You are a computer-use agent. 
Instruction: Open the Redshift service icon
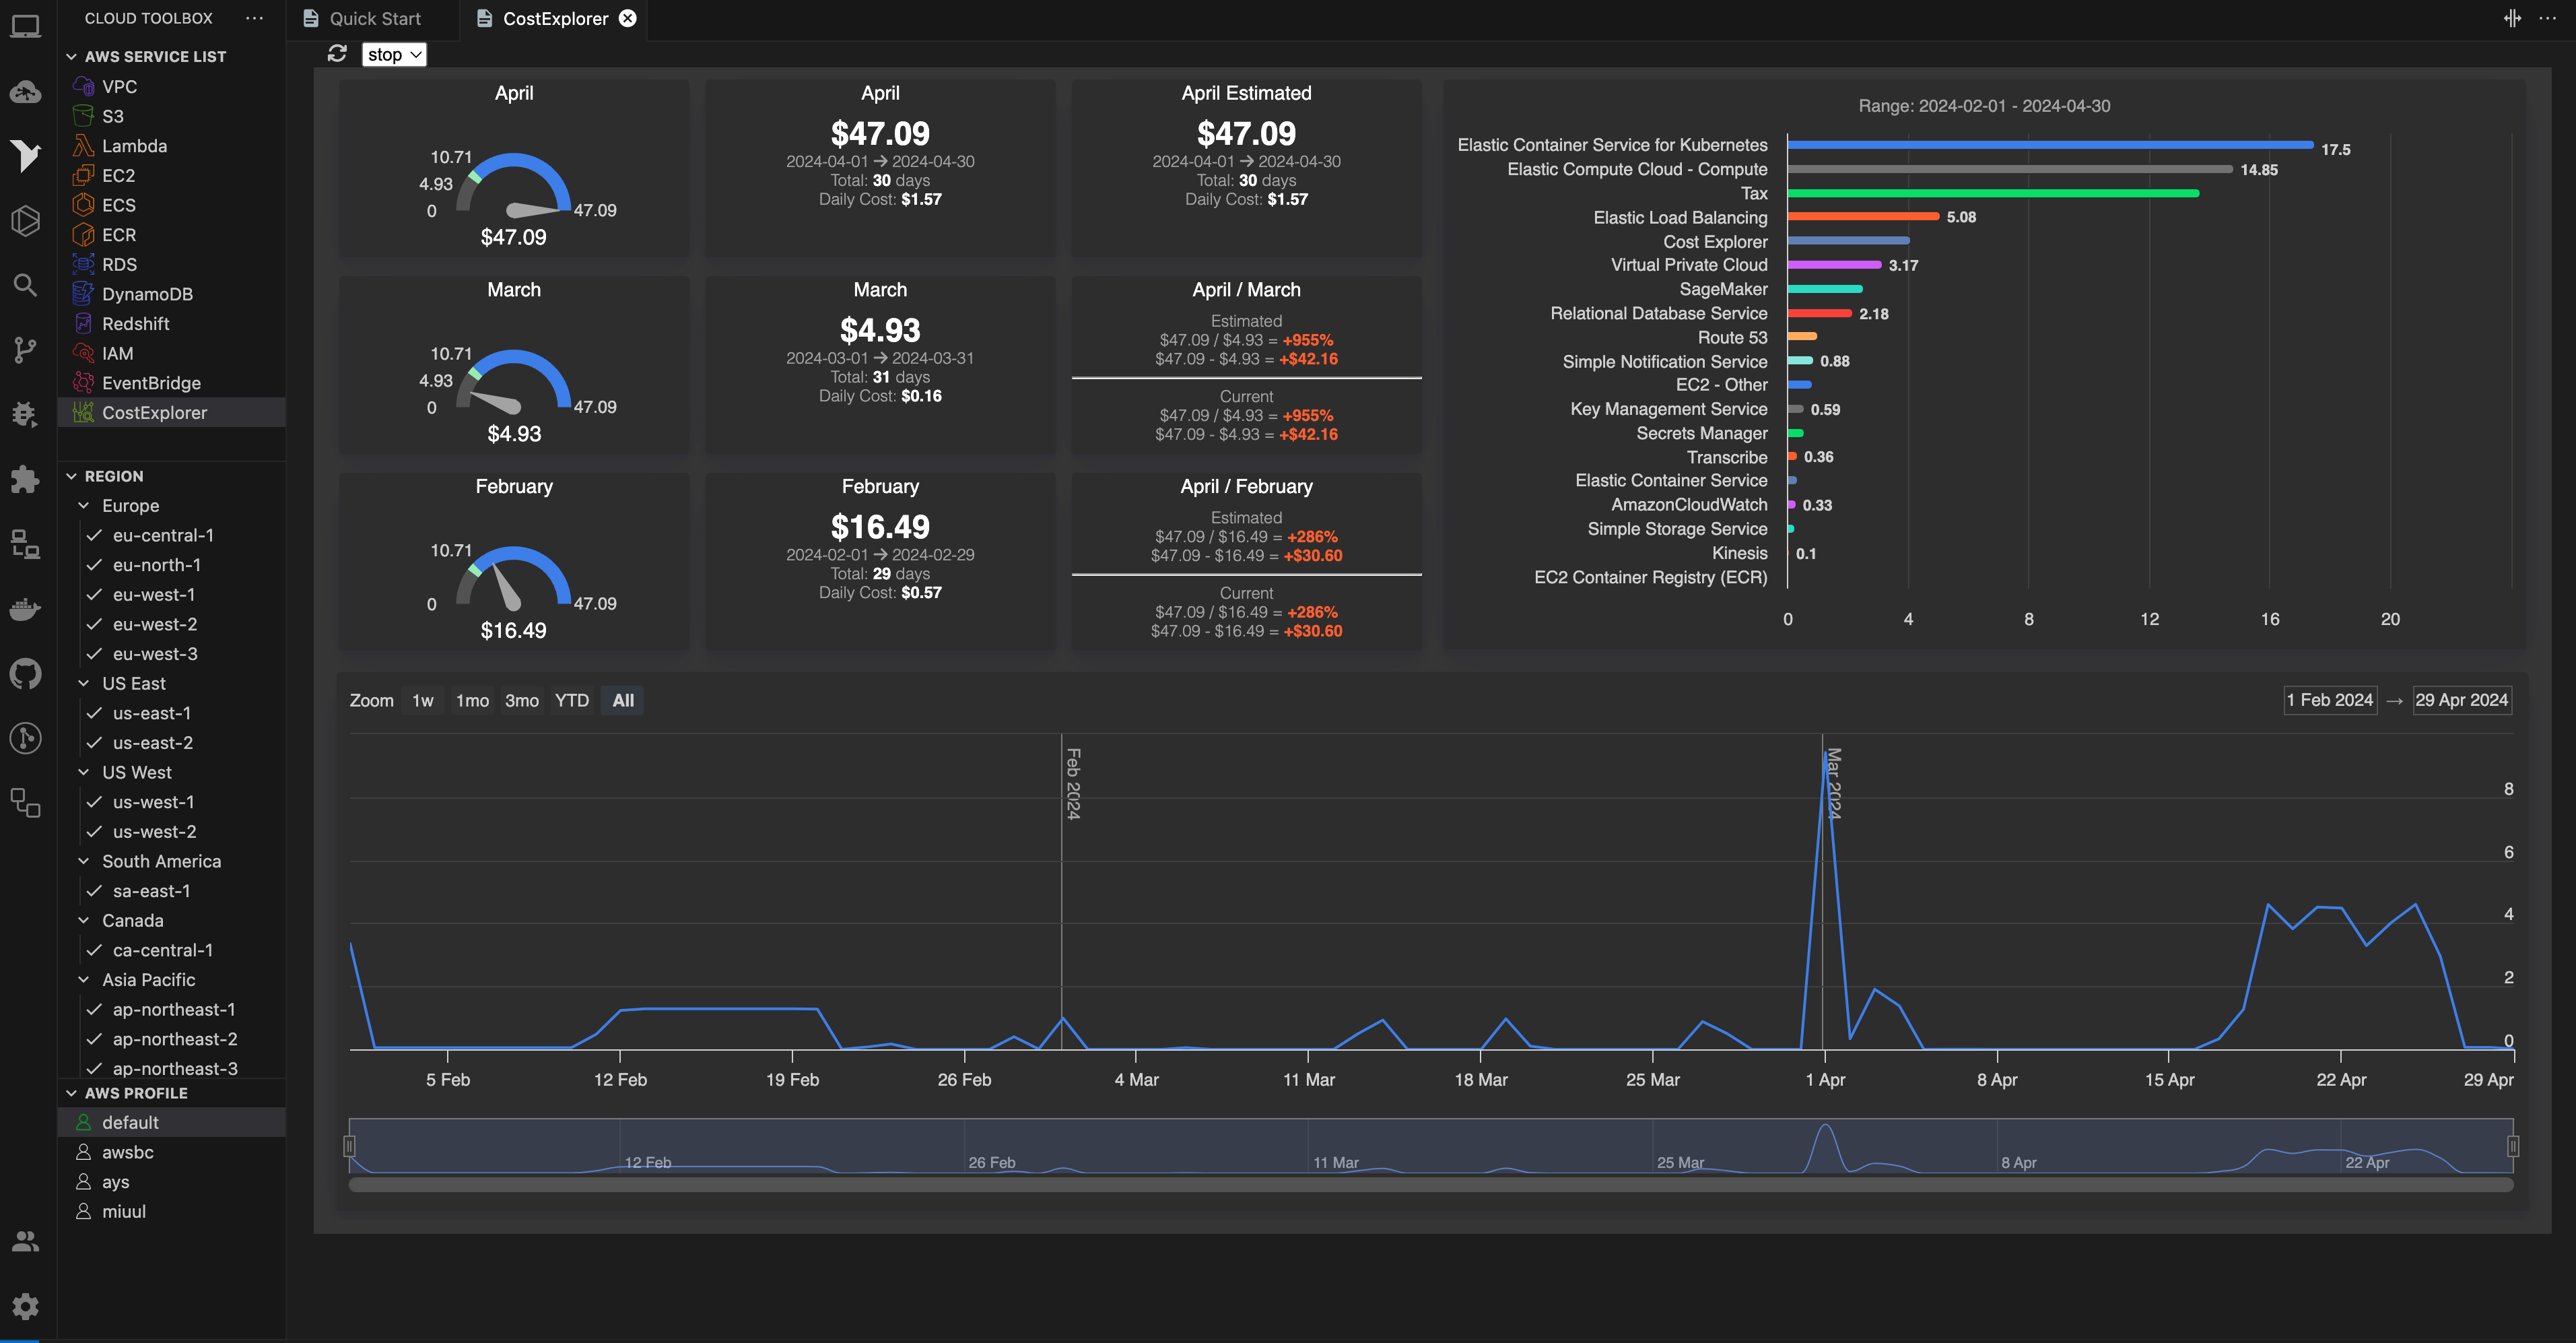coord(84,324)
